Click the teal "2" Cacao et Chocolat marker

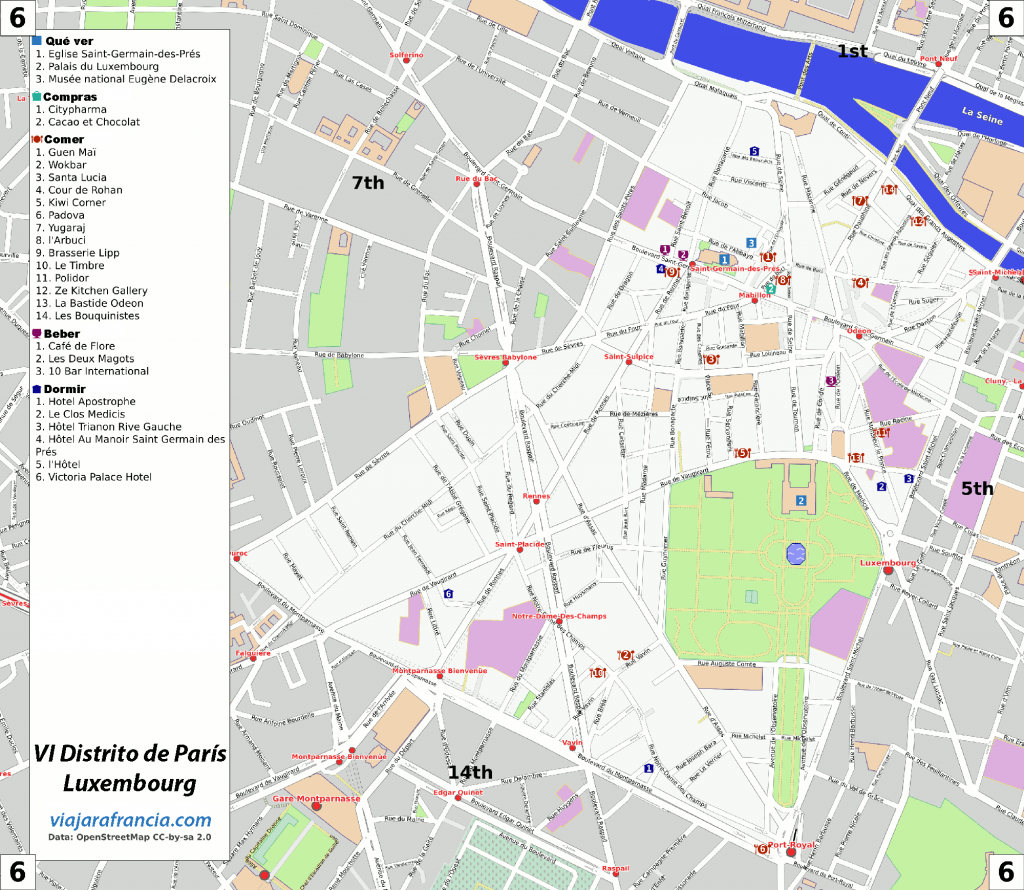pyautogui.click(x=771, y=288)
